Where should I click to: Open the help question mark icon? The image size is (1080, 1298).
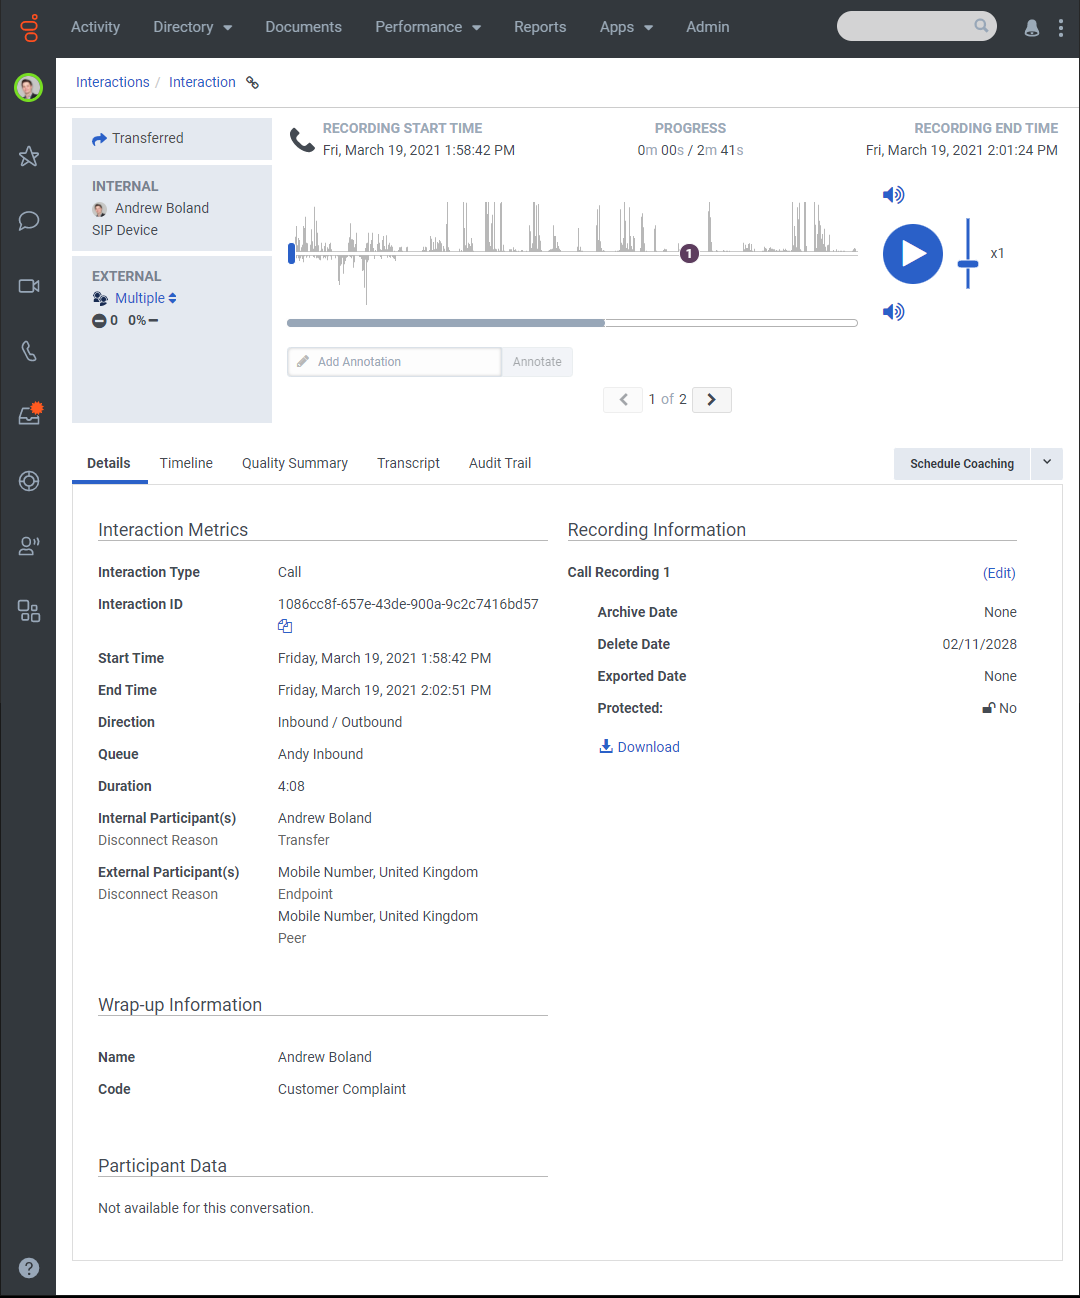29,1268
